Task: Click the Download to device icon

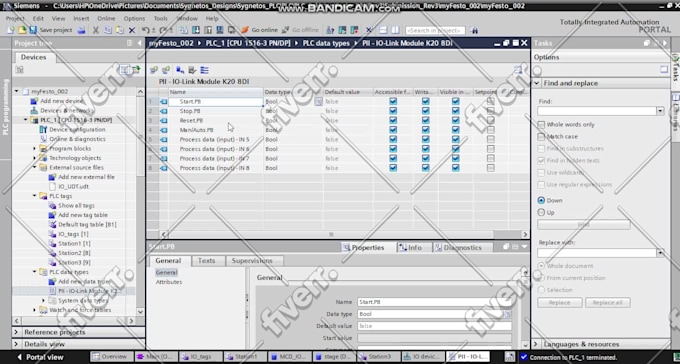Action: [x=196, y=30]
